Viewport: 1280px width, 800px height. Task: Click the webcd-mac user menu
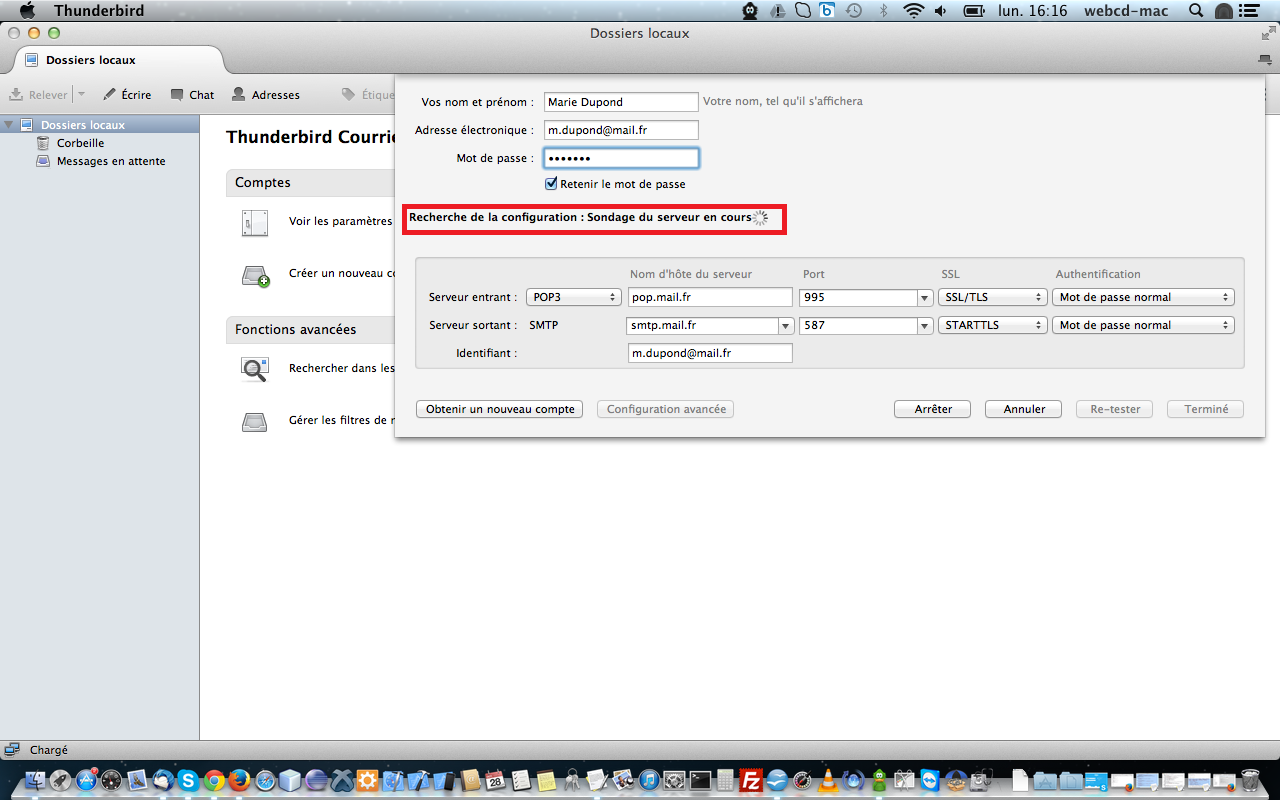(1127, 11)
